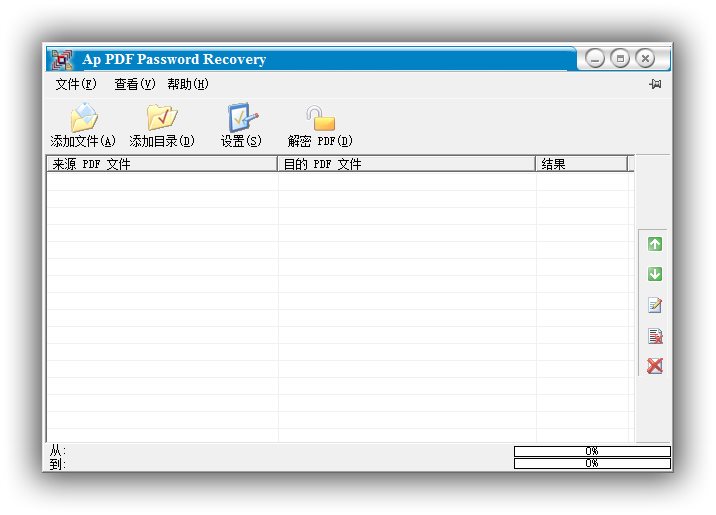Image resolution: width=716 pixels, height=515 pixels.
Task: Click the Decrypt PDF (解密 PDF) padlock icon
Action: click(321, 118)
